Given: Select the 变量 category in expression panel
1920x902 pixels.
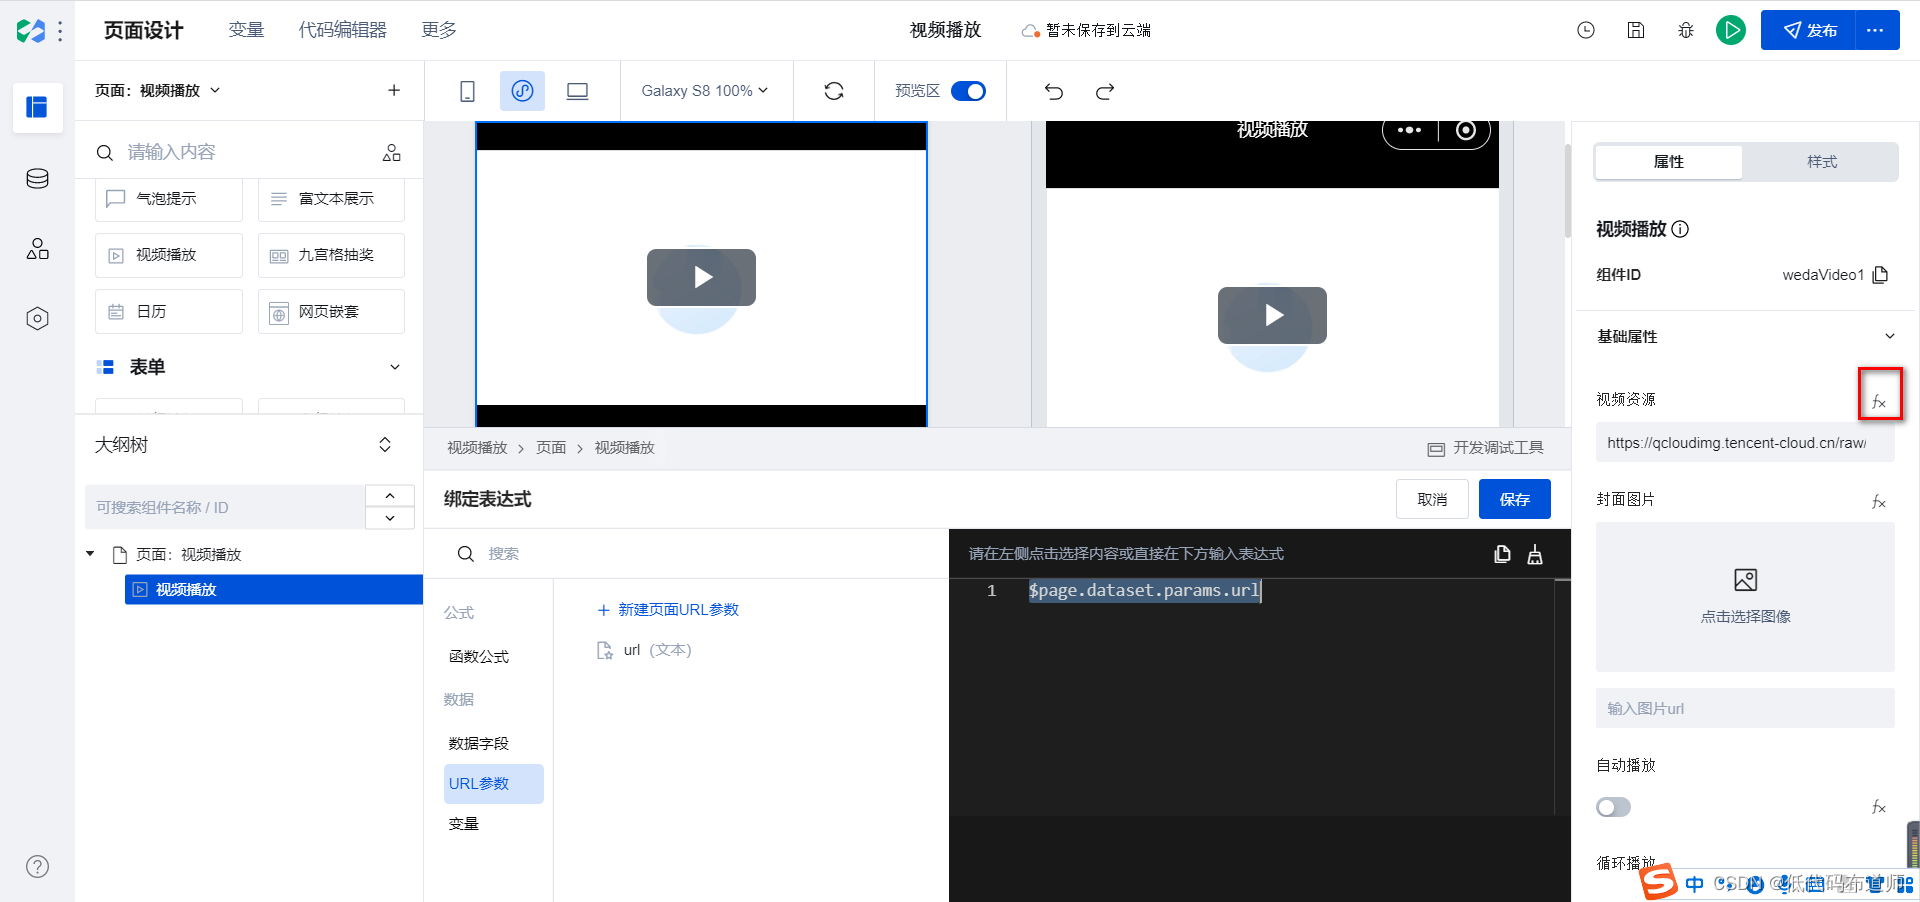Looking at the screenshot, I should [x=464, y=824].
